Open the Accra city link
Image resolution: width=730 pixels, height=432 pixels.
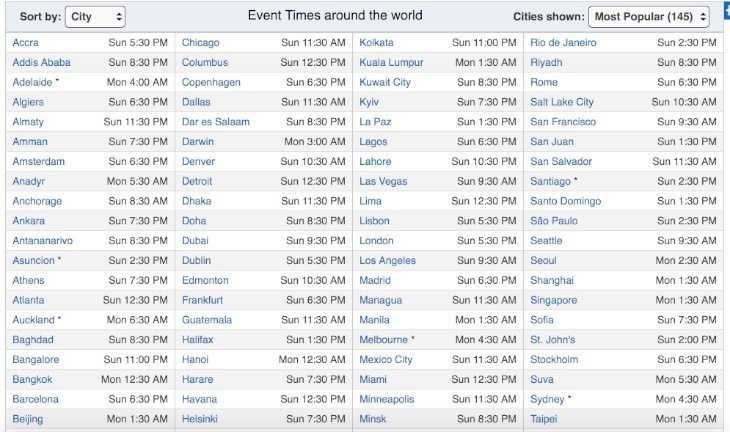pos(26,42)
